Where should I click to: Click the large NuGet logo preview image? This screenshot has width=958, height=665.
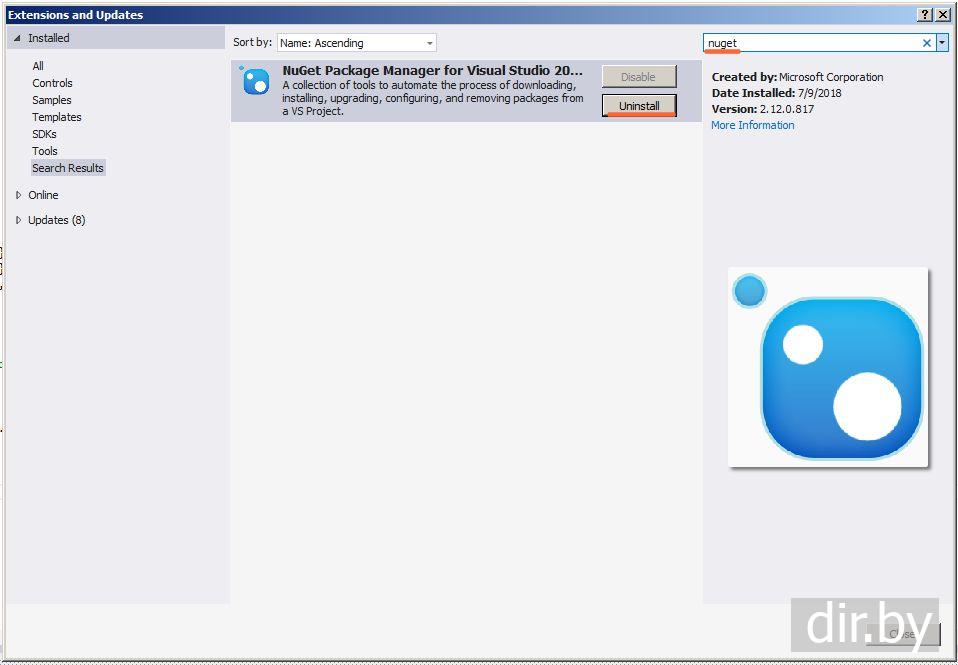[x=828, y=368]
